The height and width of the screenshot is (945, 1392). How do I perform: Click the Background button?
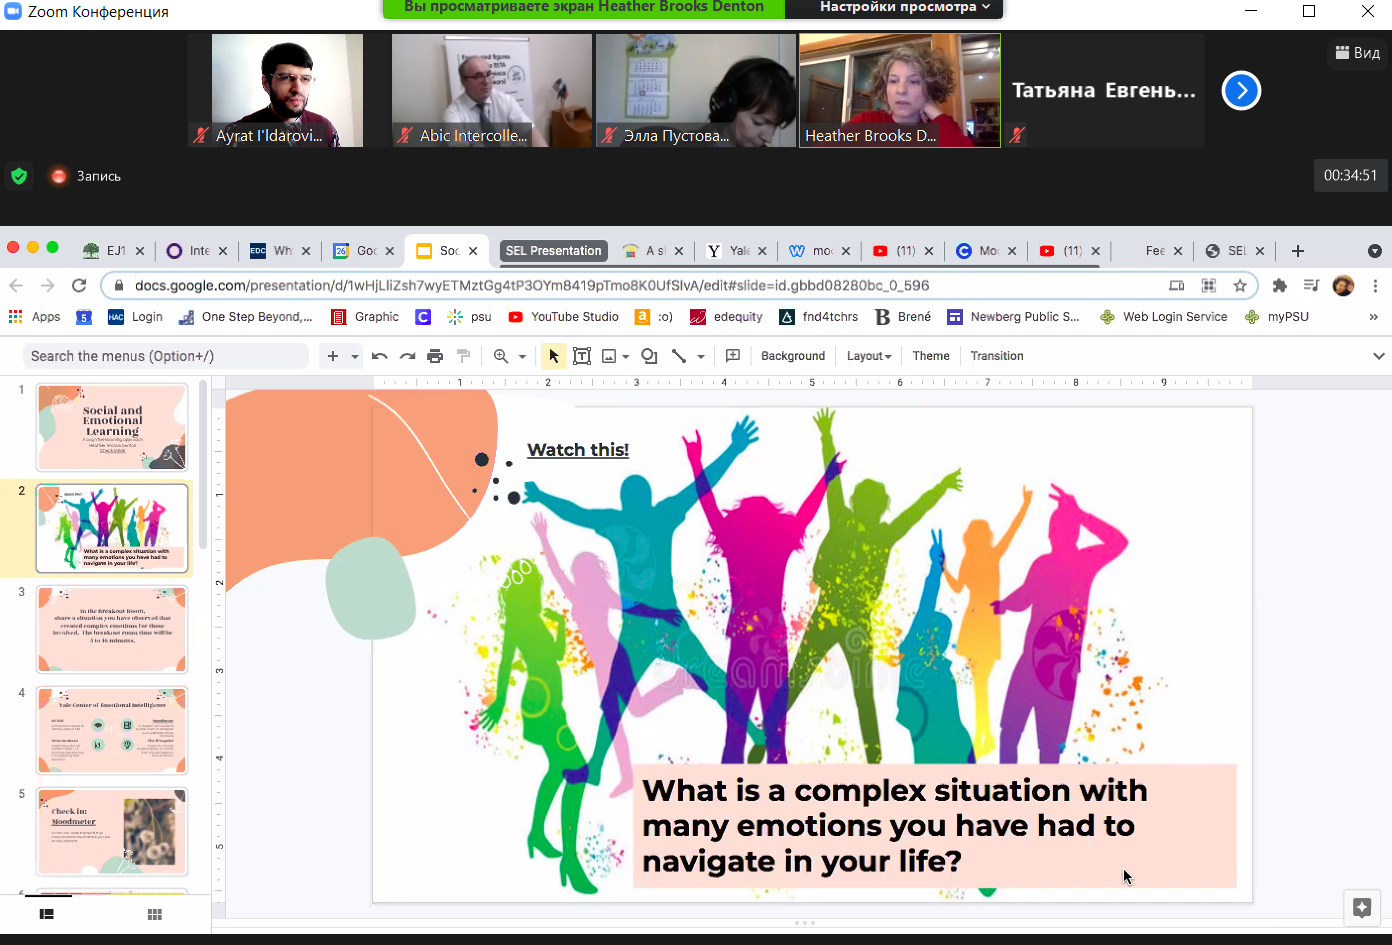pyautogui.click(x=792, y=356)
